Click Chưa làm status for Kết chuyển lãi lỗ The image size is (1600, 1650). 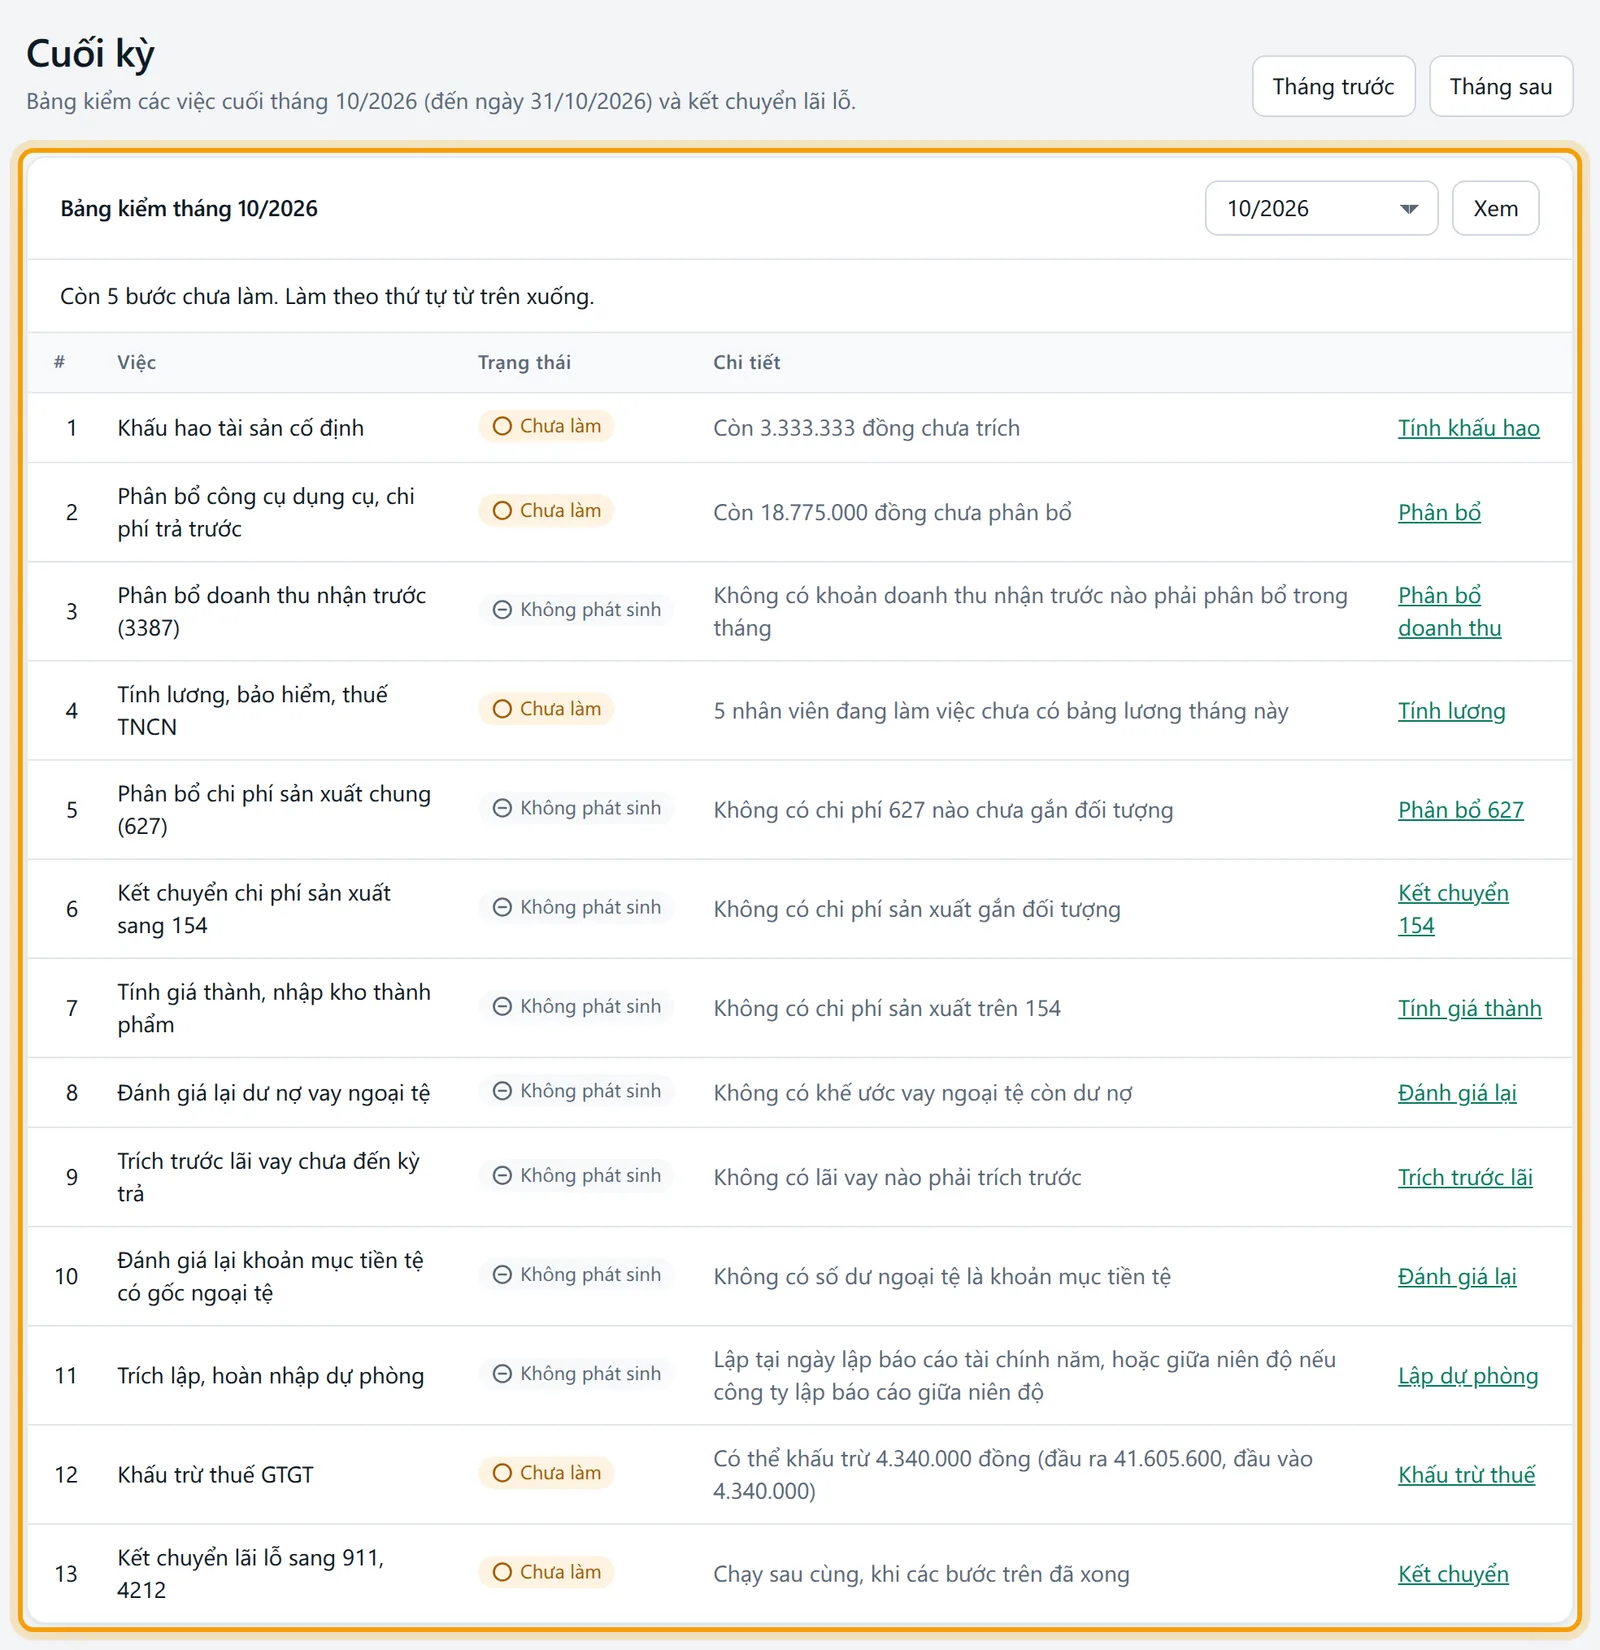546,1572
